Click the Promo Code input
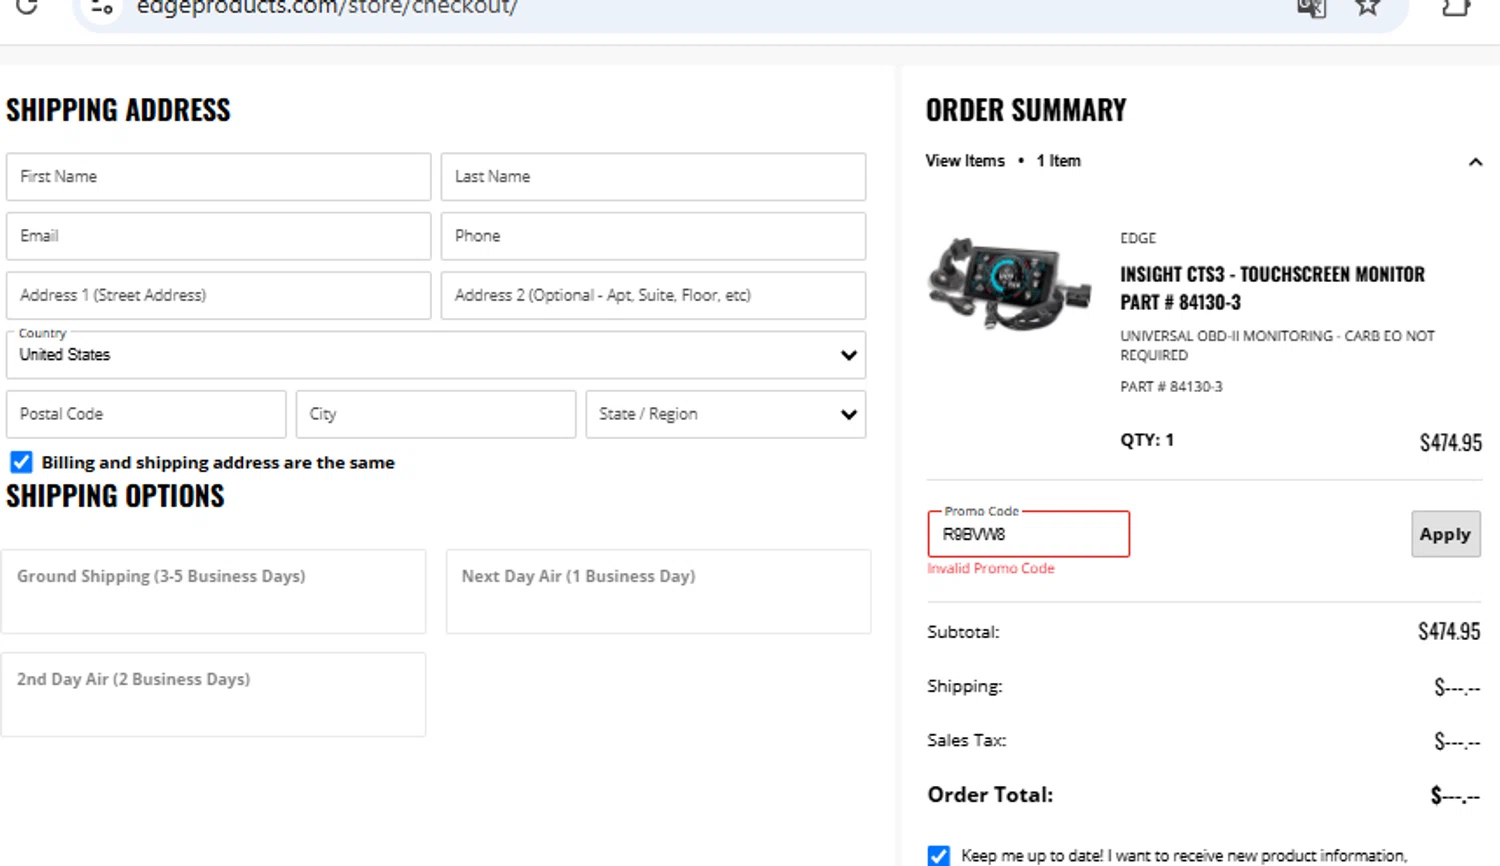 [1028, 534]
